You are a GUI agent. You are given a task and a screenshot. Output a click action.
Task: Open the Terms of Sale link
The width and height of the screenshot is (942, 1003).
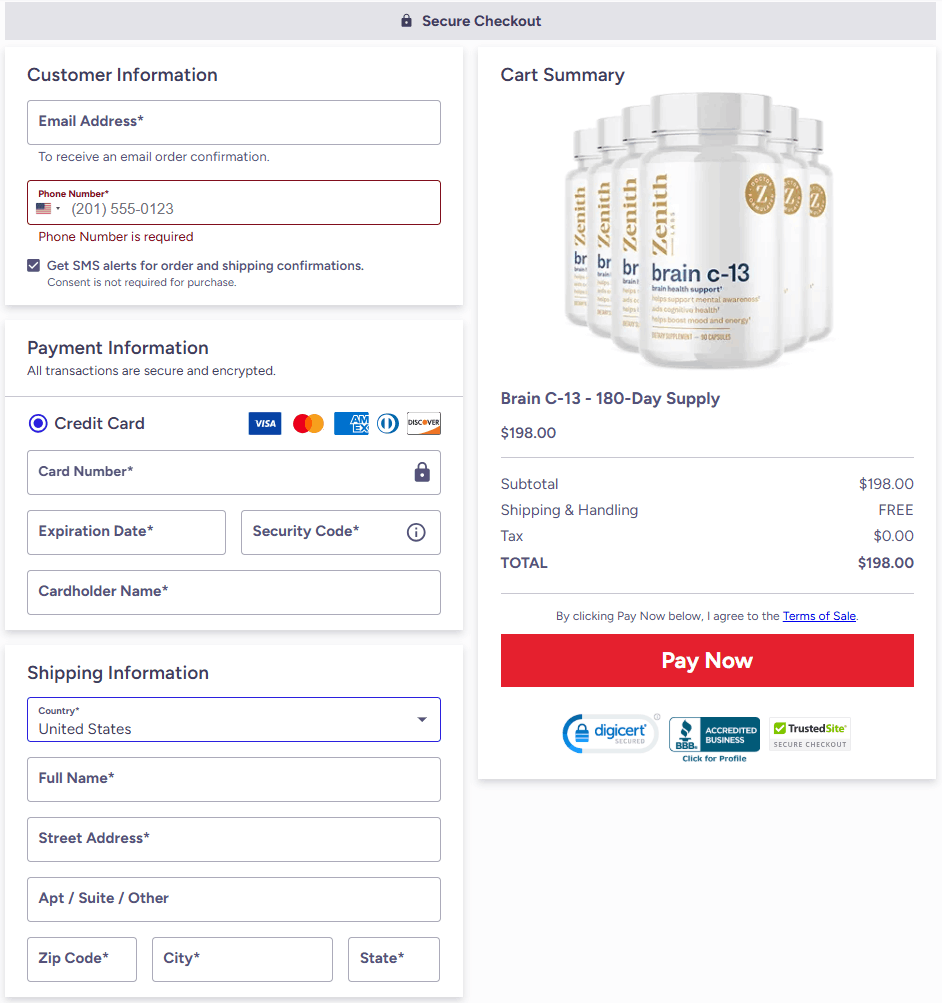(819, 616)
